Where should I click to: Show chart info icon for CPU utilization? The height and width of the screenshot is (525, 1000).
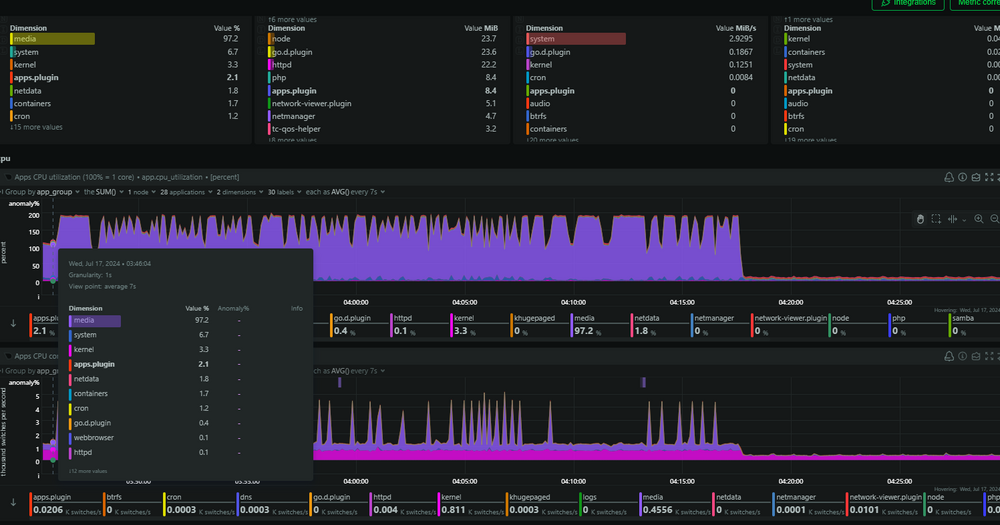coord(962,177)
